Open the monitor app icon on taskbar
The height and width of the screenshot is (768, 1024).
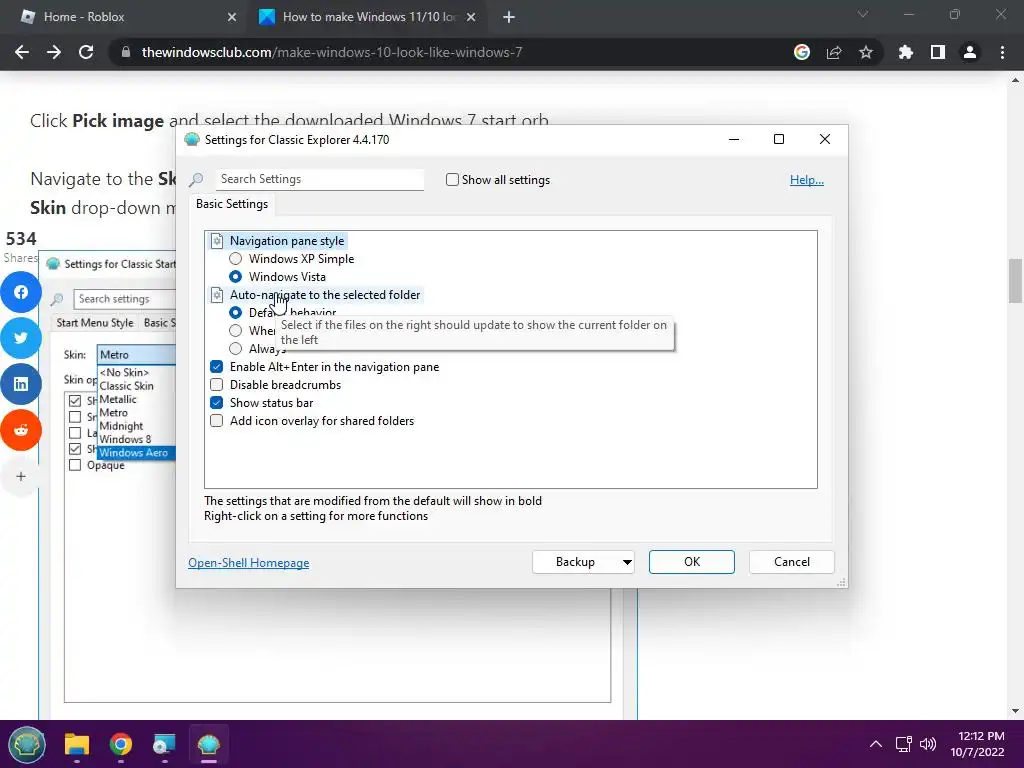point(164,744)
